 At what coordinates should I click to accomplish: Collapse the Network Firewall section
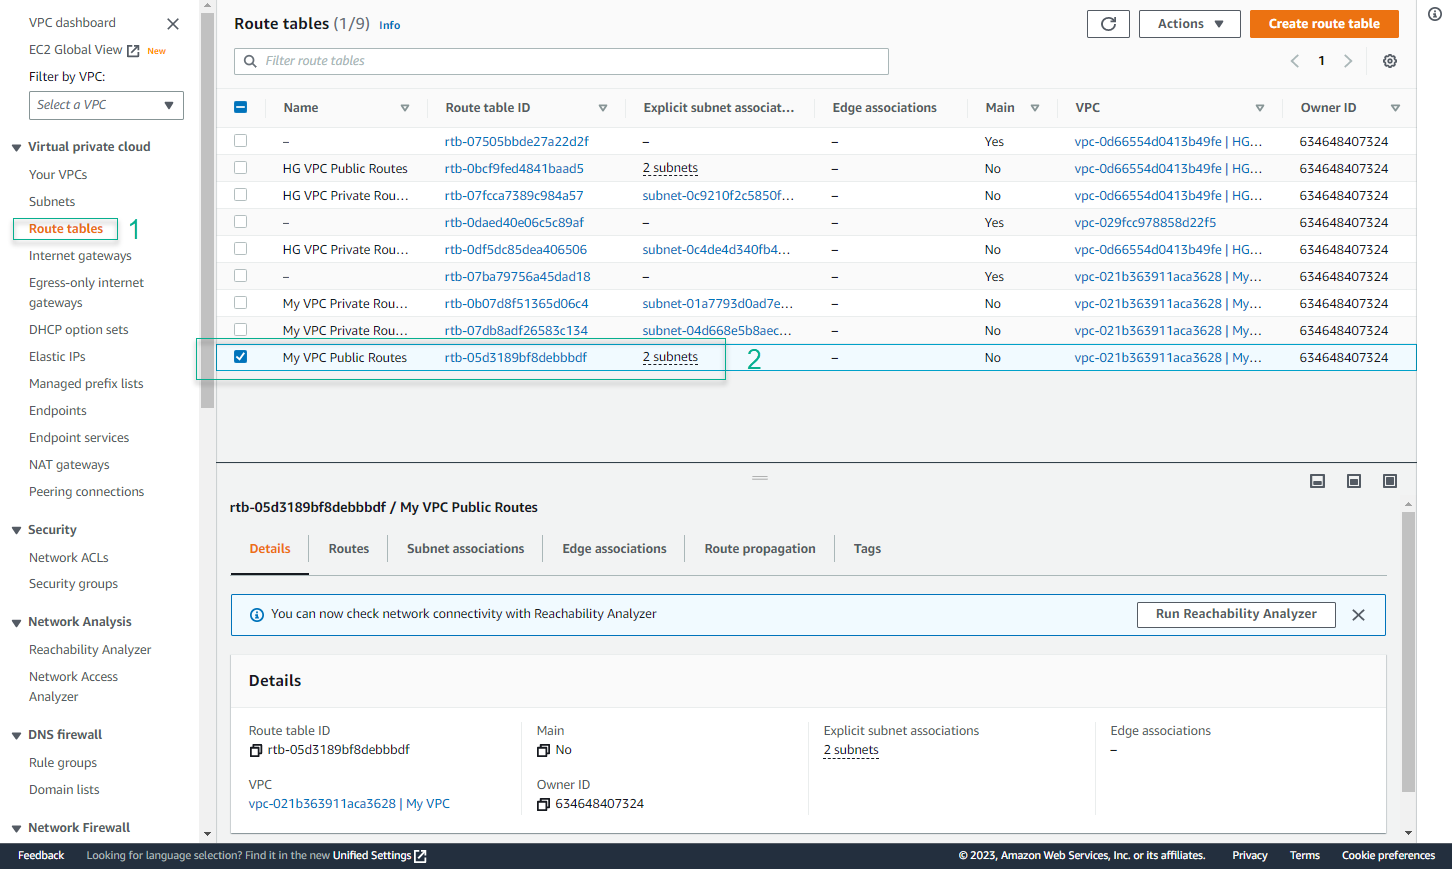16,829
